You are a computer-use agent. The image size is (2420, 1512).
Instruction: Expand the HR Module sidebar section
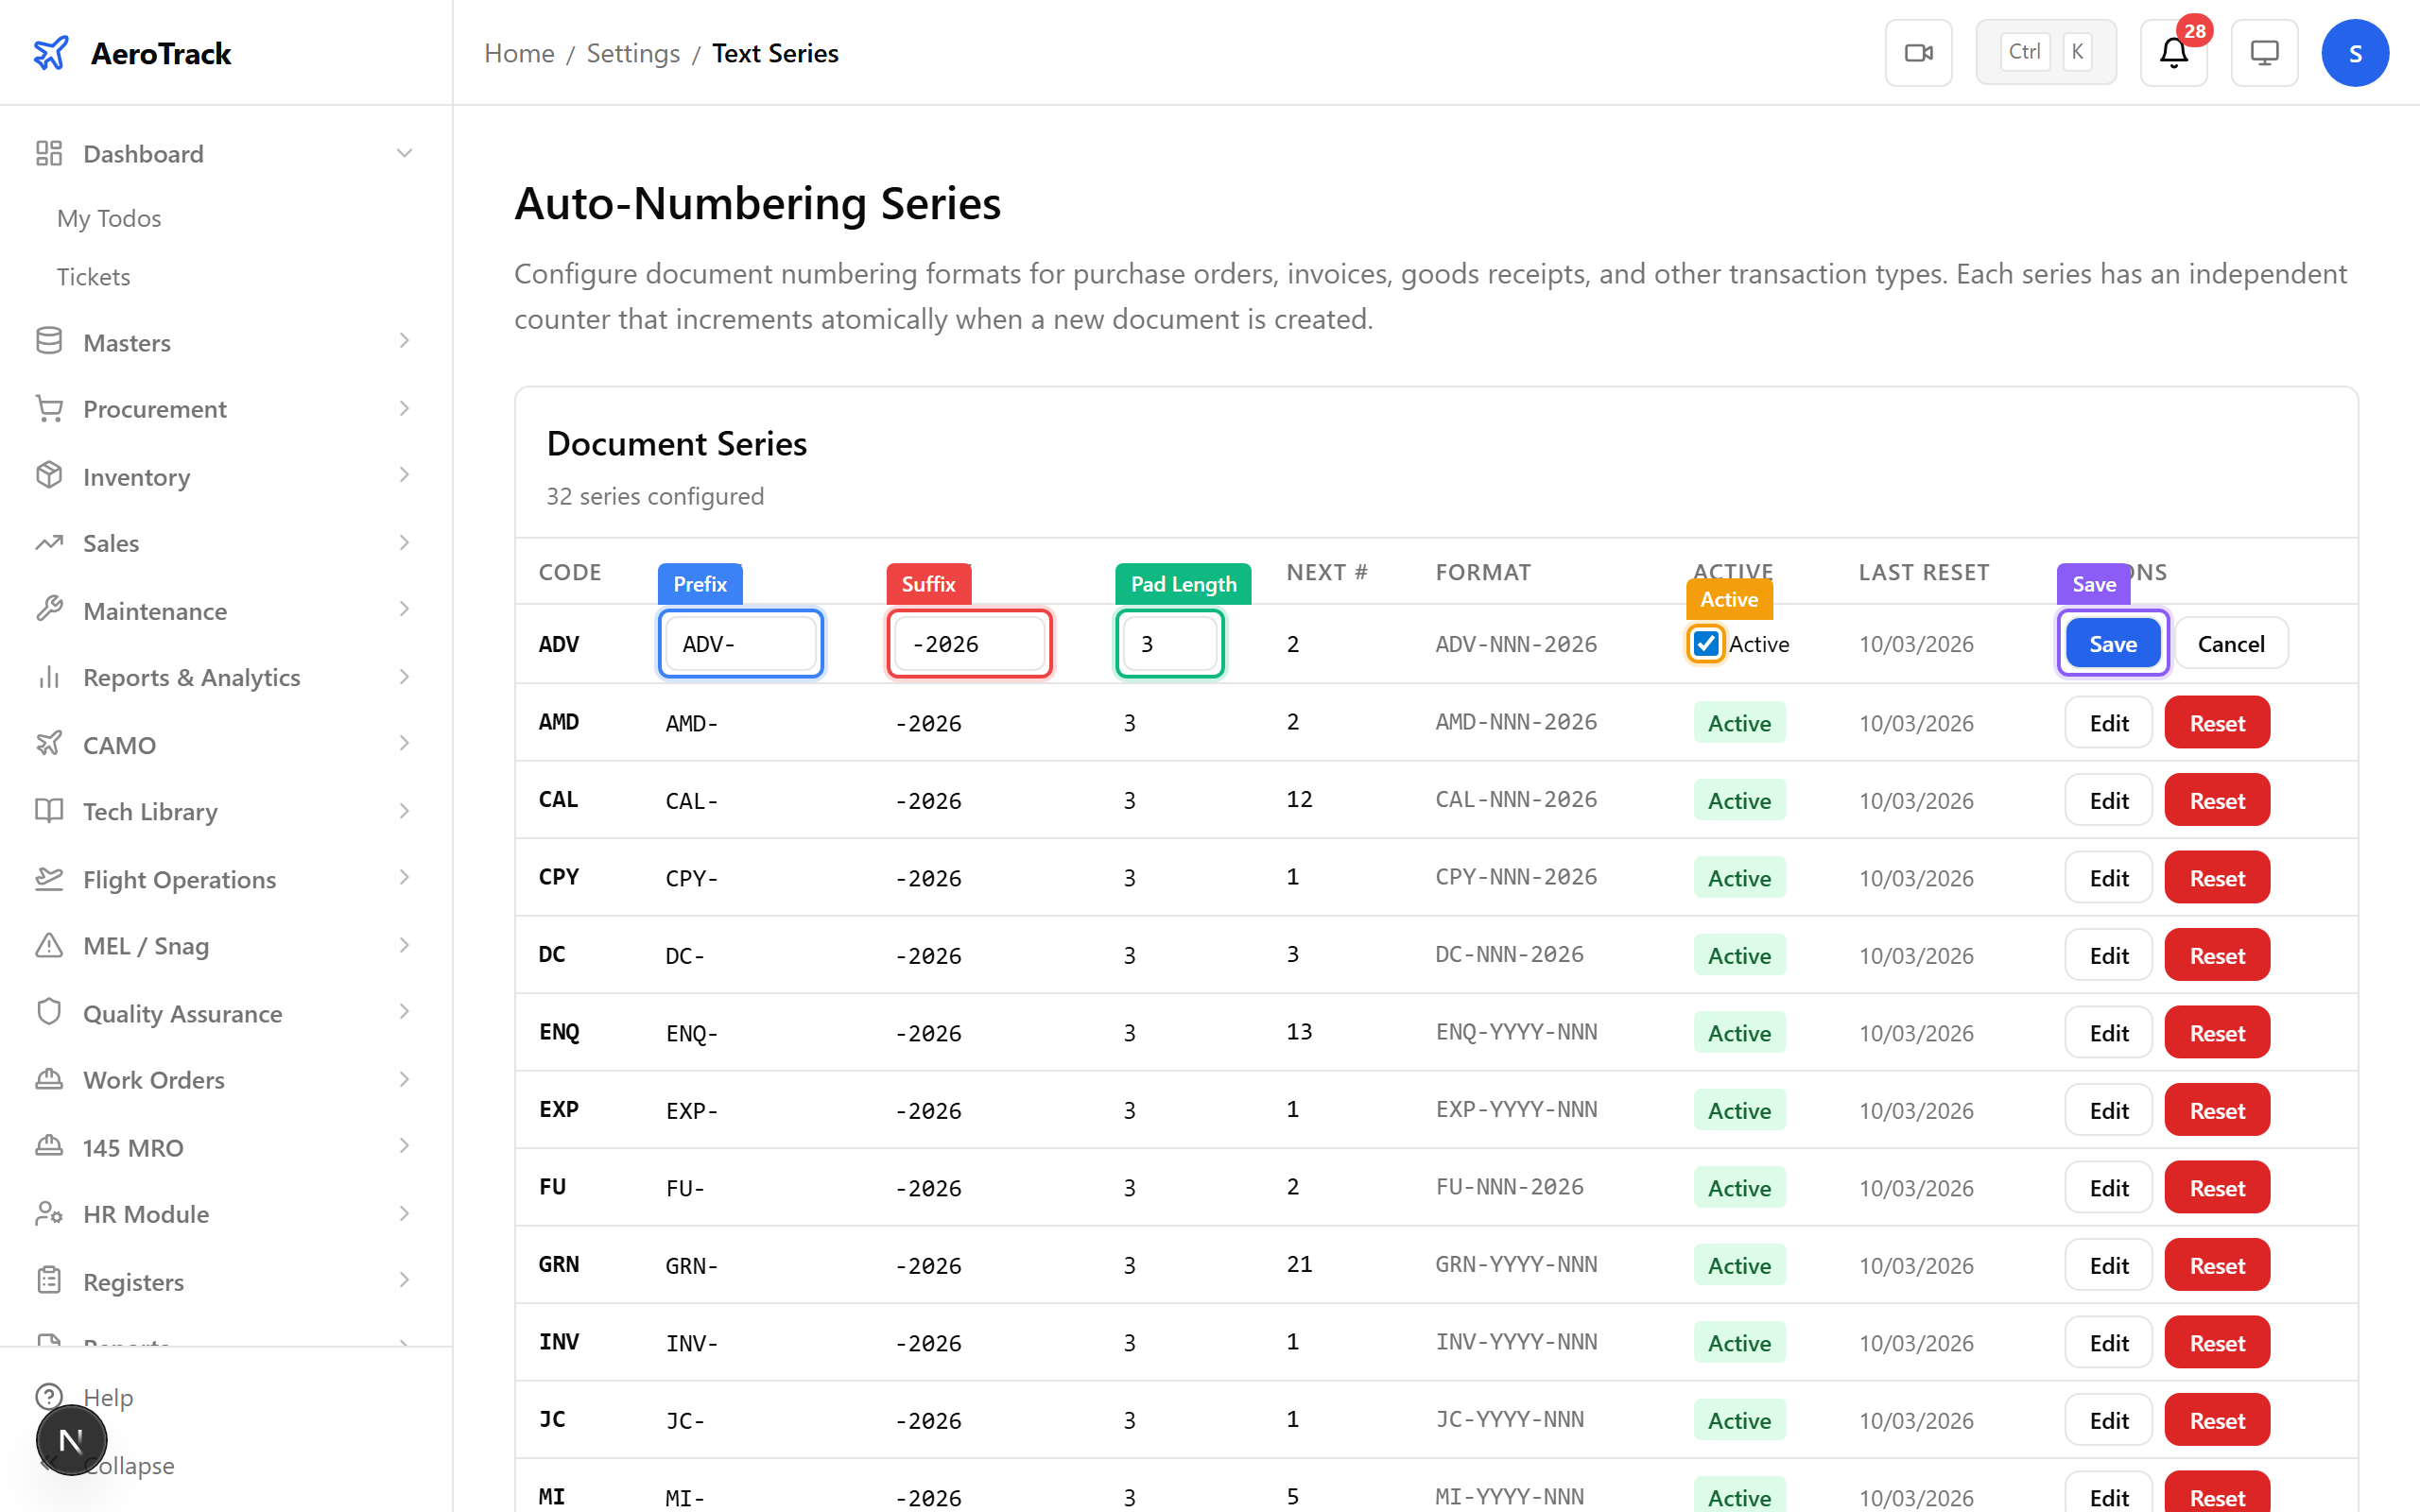point(404,1213)
